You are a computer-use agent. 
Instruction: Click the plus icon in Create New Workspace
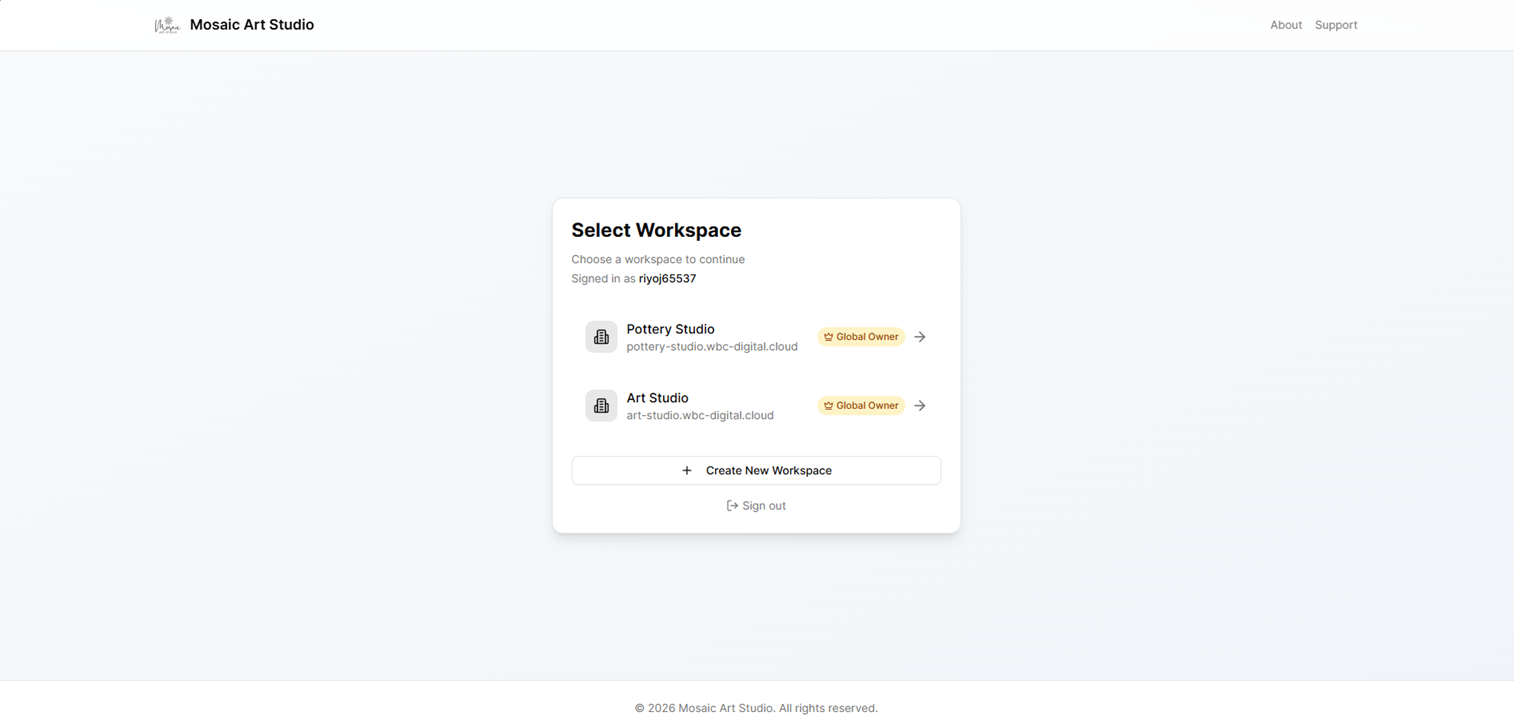[687, 470]
